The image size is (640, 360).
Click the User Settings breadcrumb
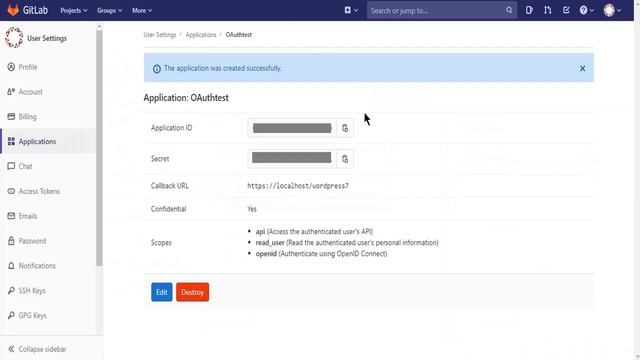pyautogui.click(x=160, y=35)
